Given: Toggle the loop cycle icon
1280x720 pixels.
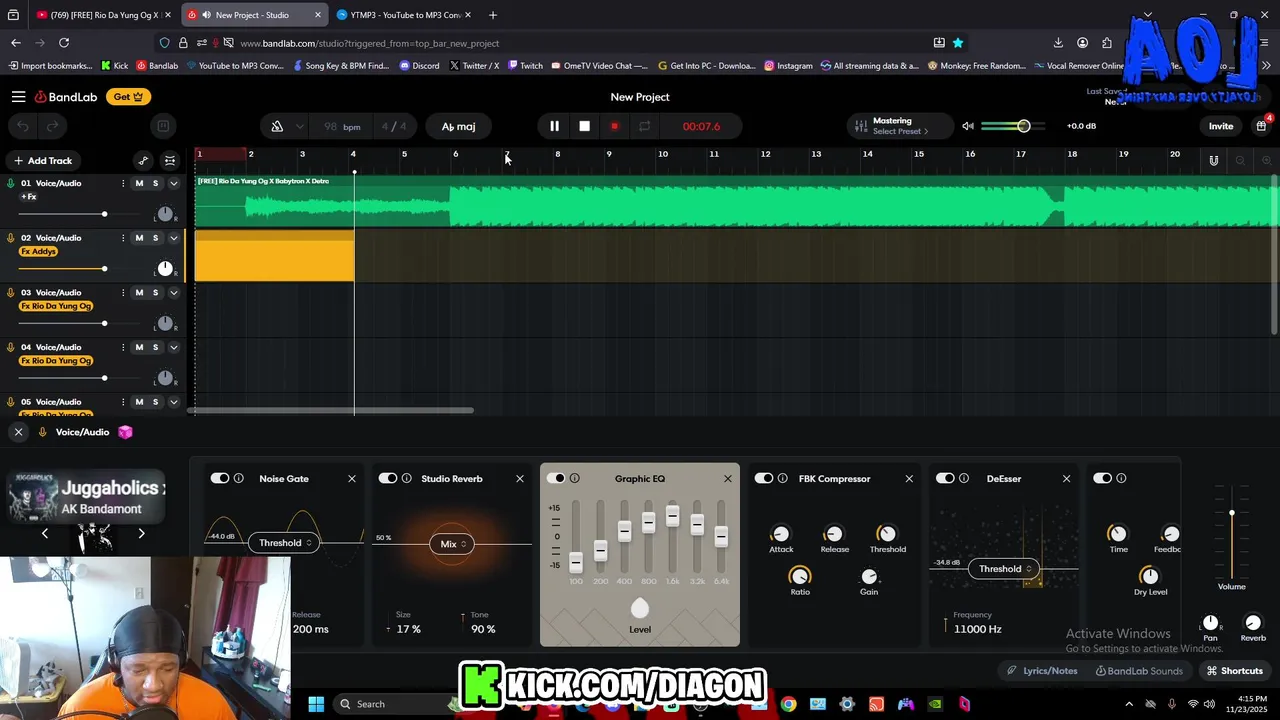Looking at the screenshot, I should 645,126.
